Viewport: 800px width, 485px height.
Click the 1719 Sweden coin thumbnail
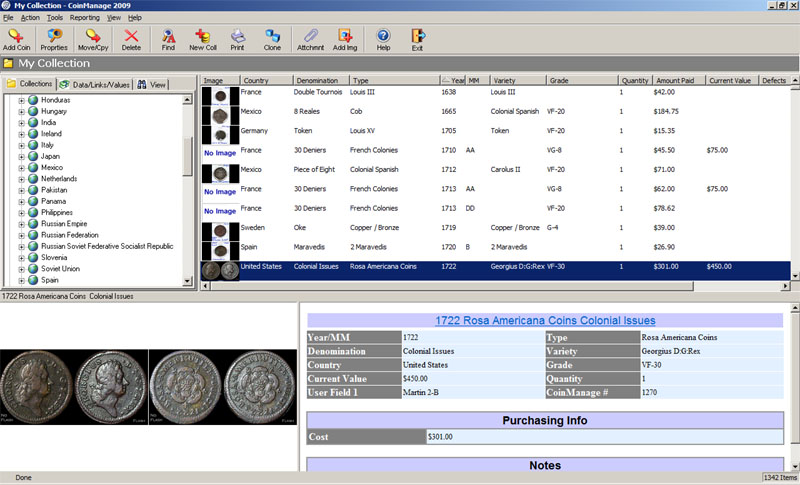point(220,232)
